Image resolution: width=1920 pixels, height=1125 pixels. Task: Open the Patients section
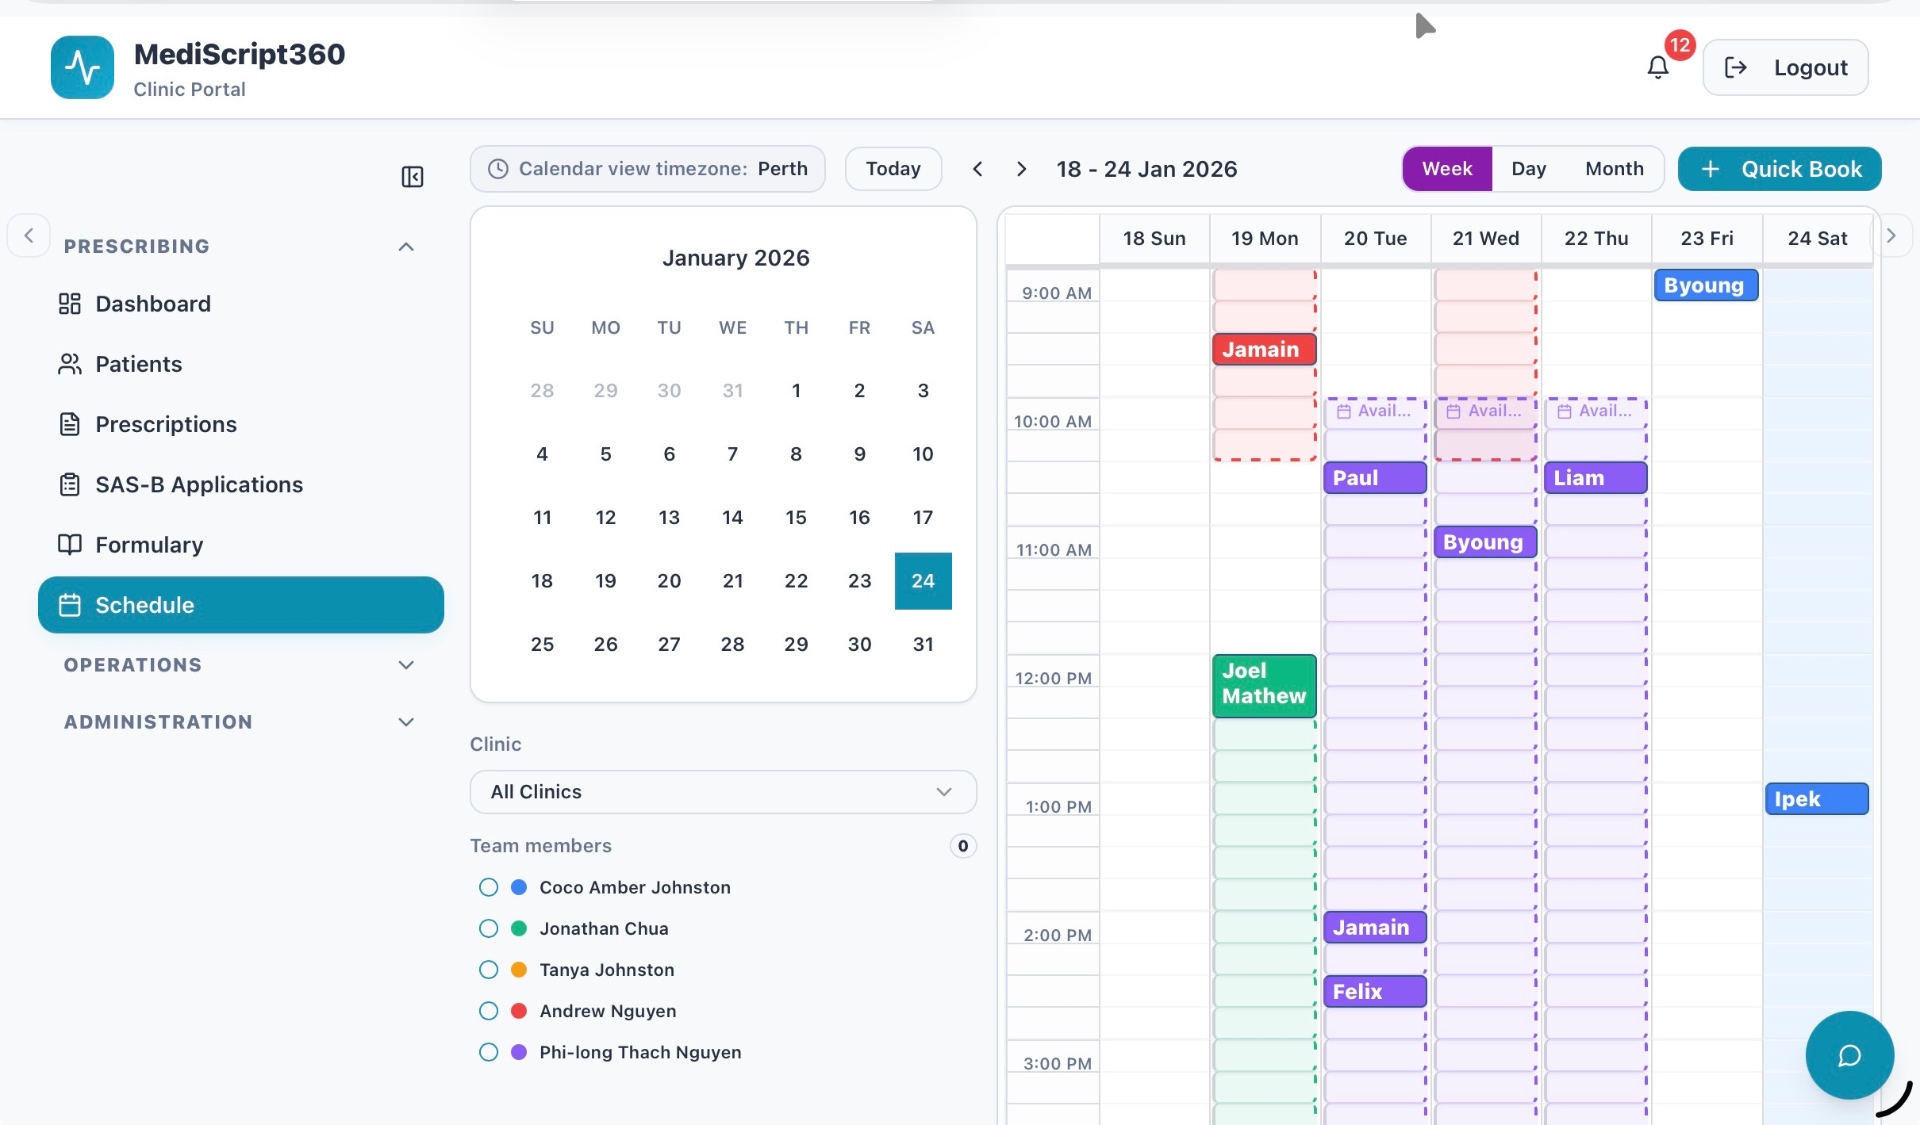click(240, 364)
